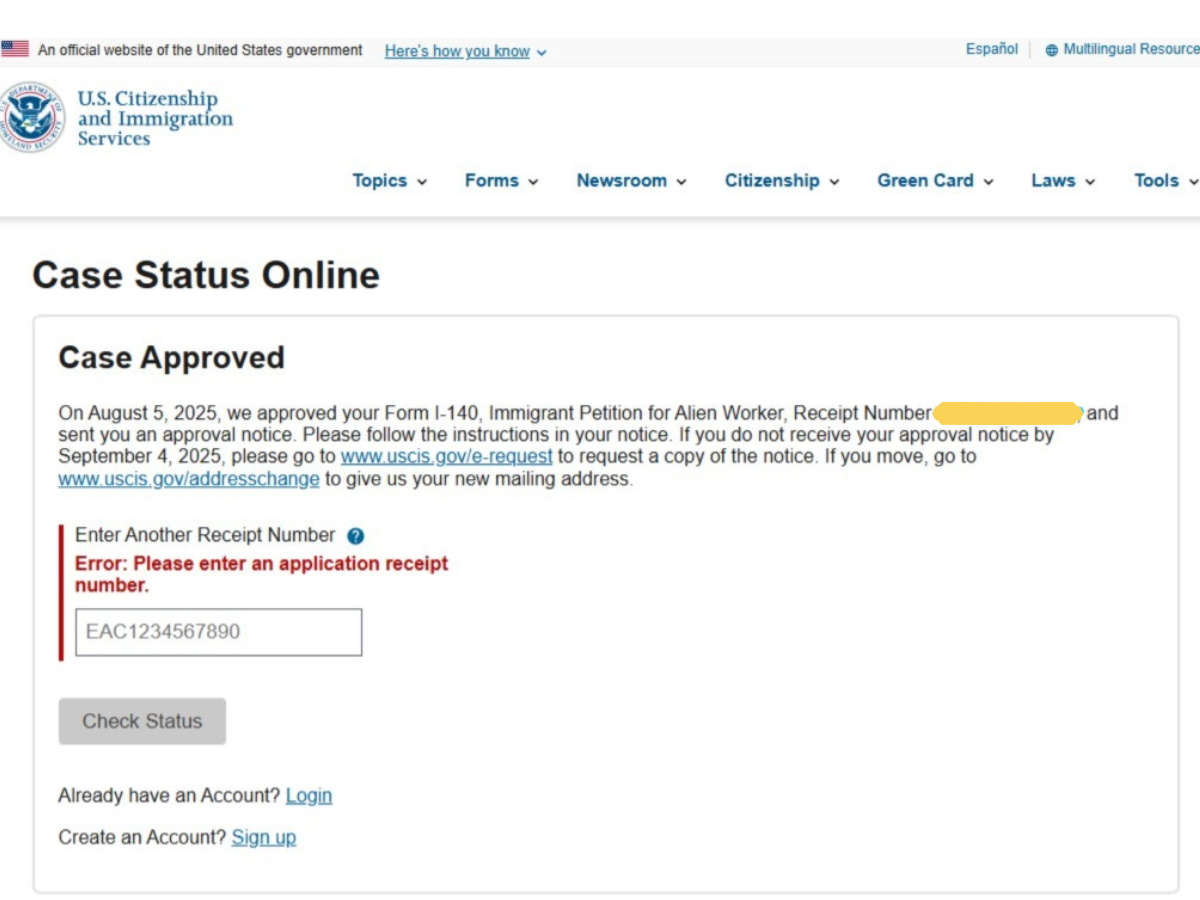1200x900 pixels.
Task: Expand the Topics navigation menu
Action: click(389, 181)
